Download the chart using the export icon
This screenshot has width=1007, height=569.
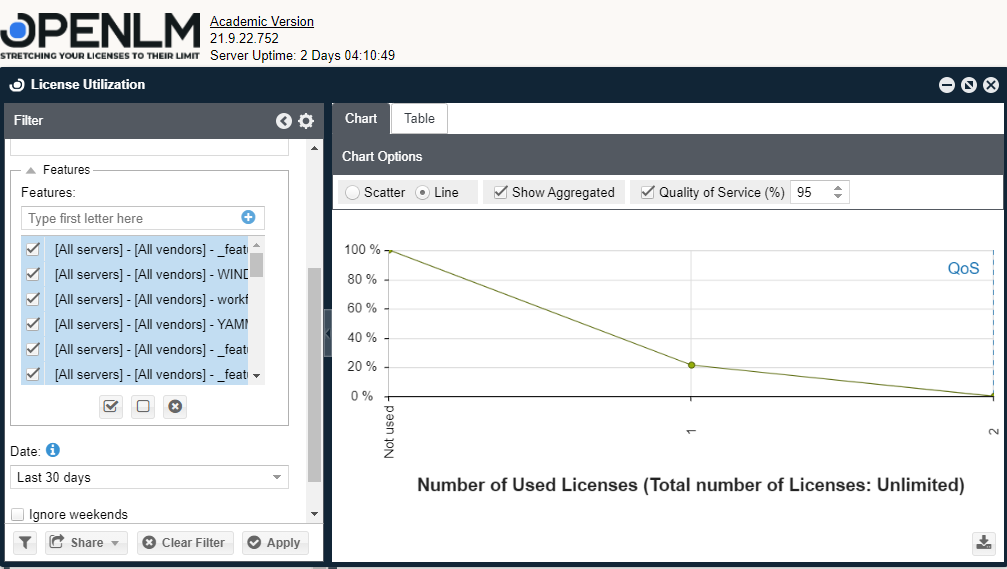click(984, 543)
